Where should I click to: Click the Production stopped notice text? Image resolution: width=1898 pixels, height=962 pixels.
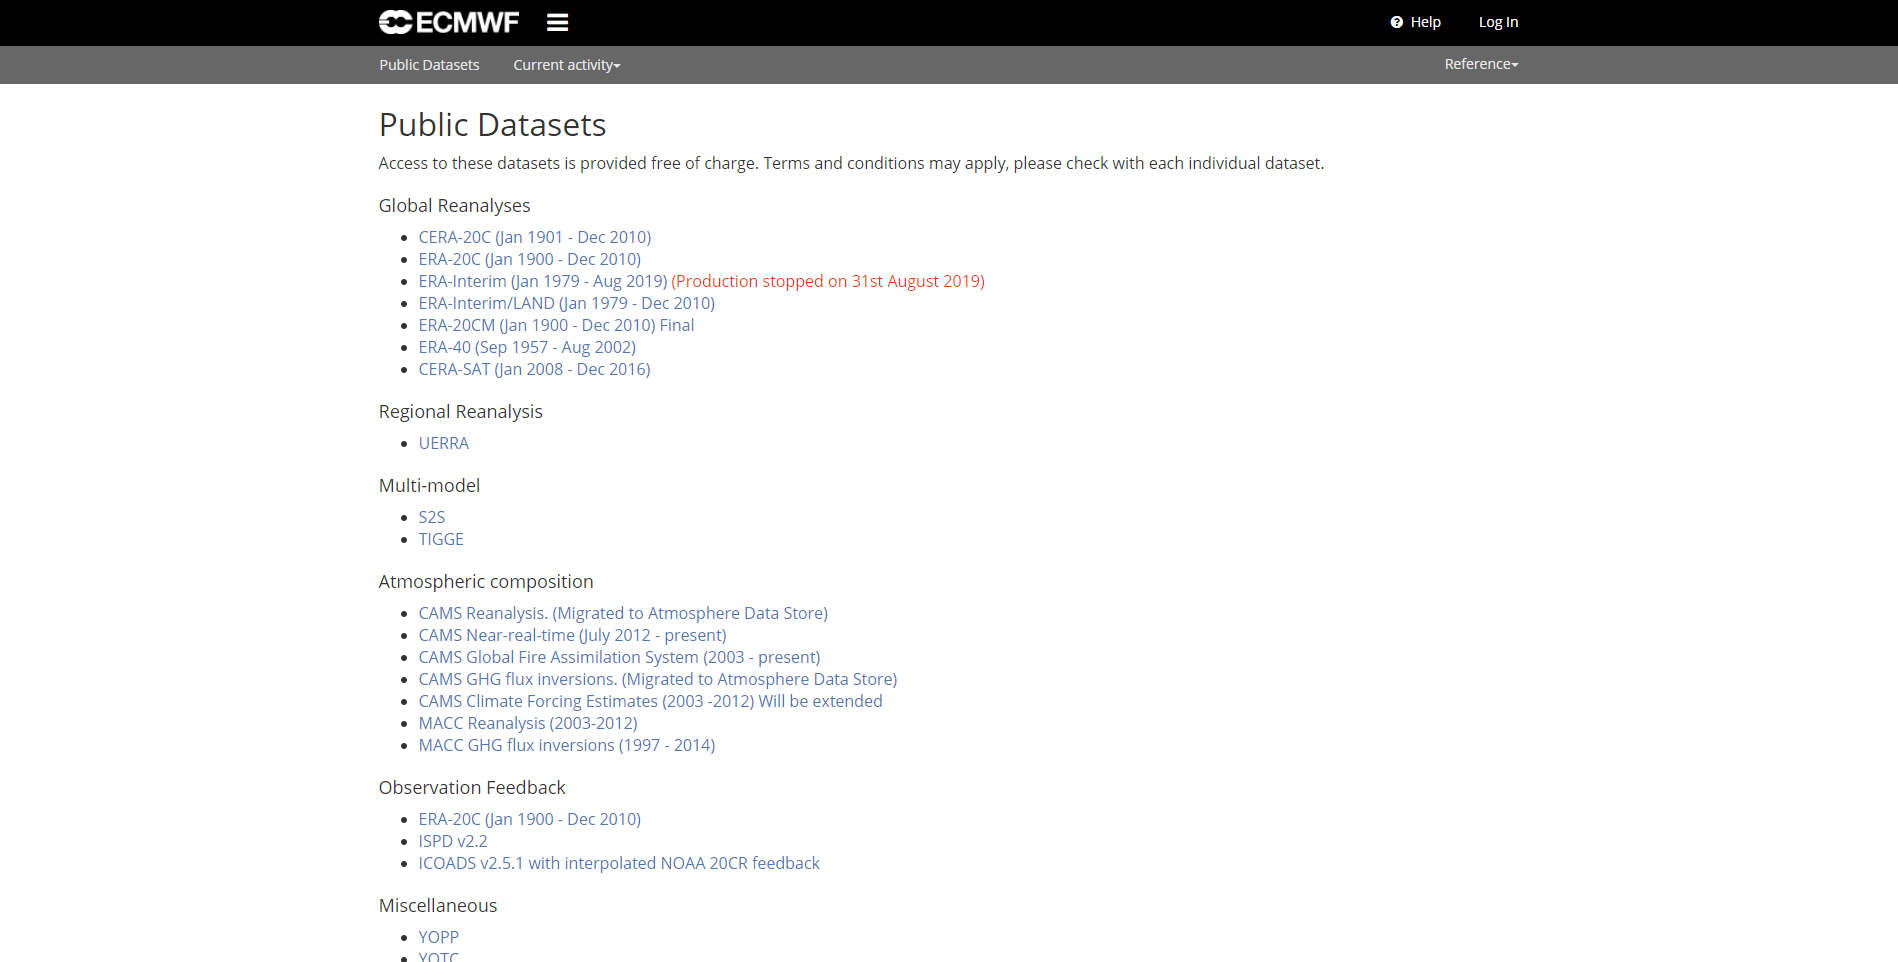point(828,281)
